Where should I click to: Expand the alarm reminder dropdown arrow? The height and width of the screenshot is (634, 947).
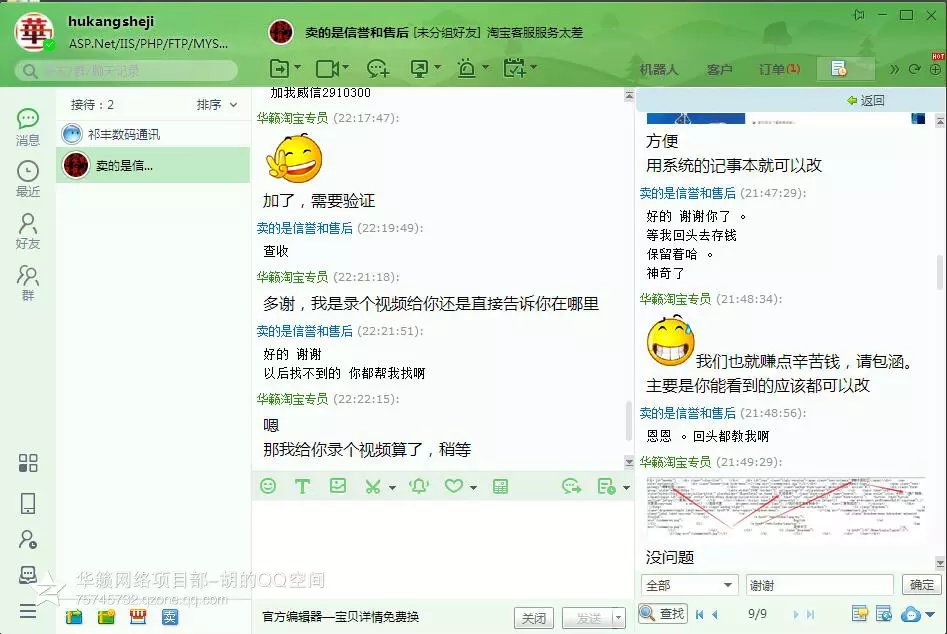[x=485, y=67]
